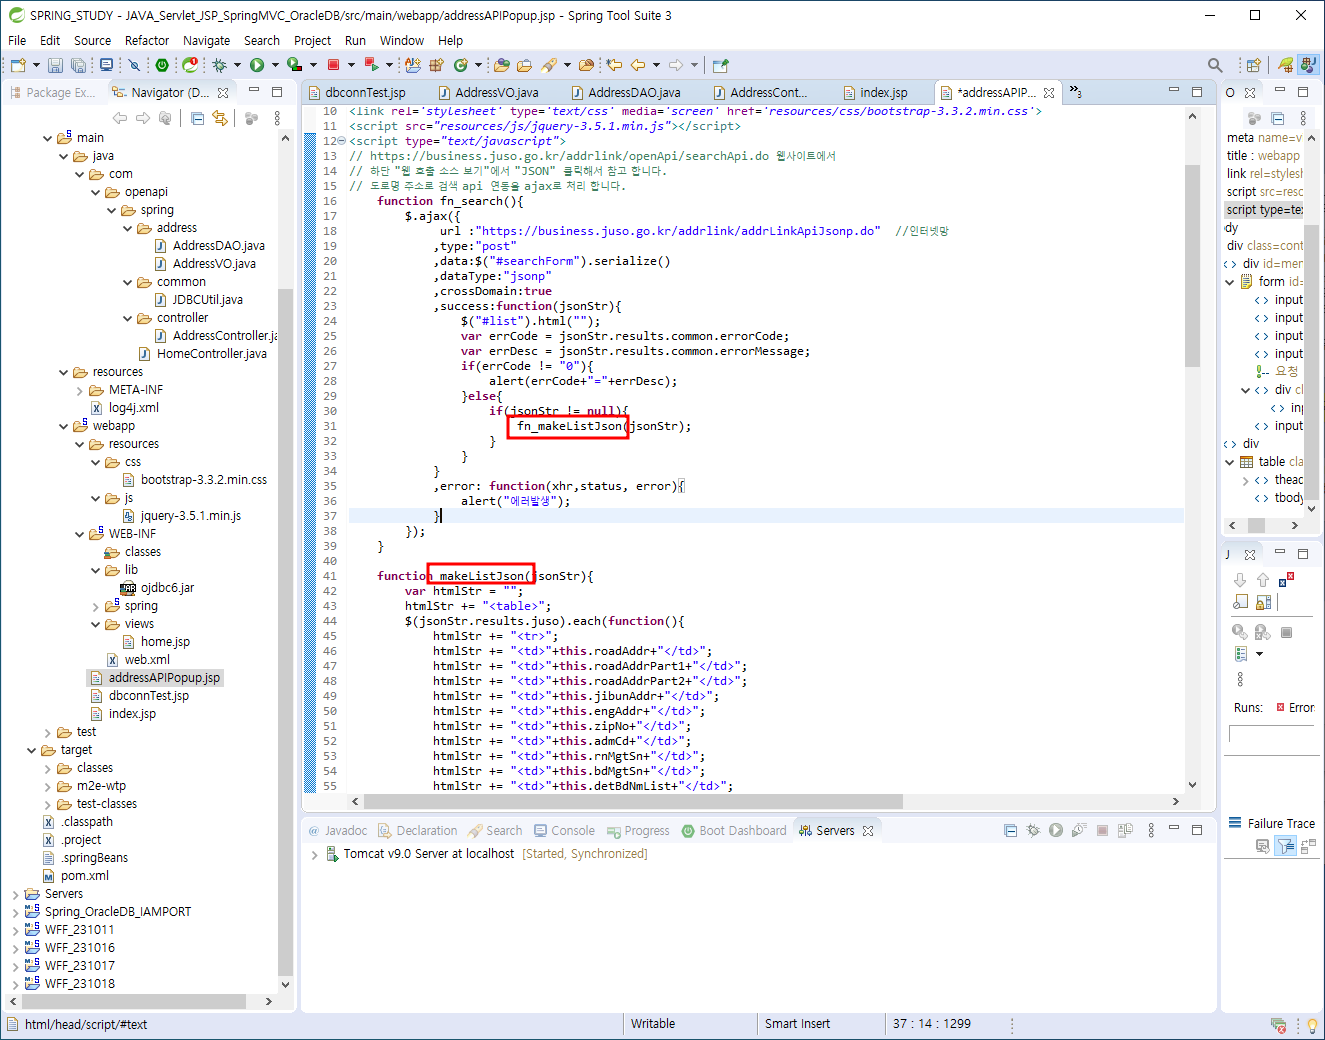
Task: Start the server from Servers toolbar
Action: (1056, 830)
